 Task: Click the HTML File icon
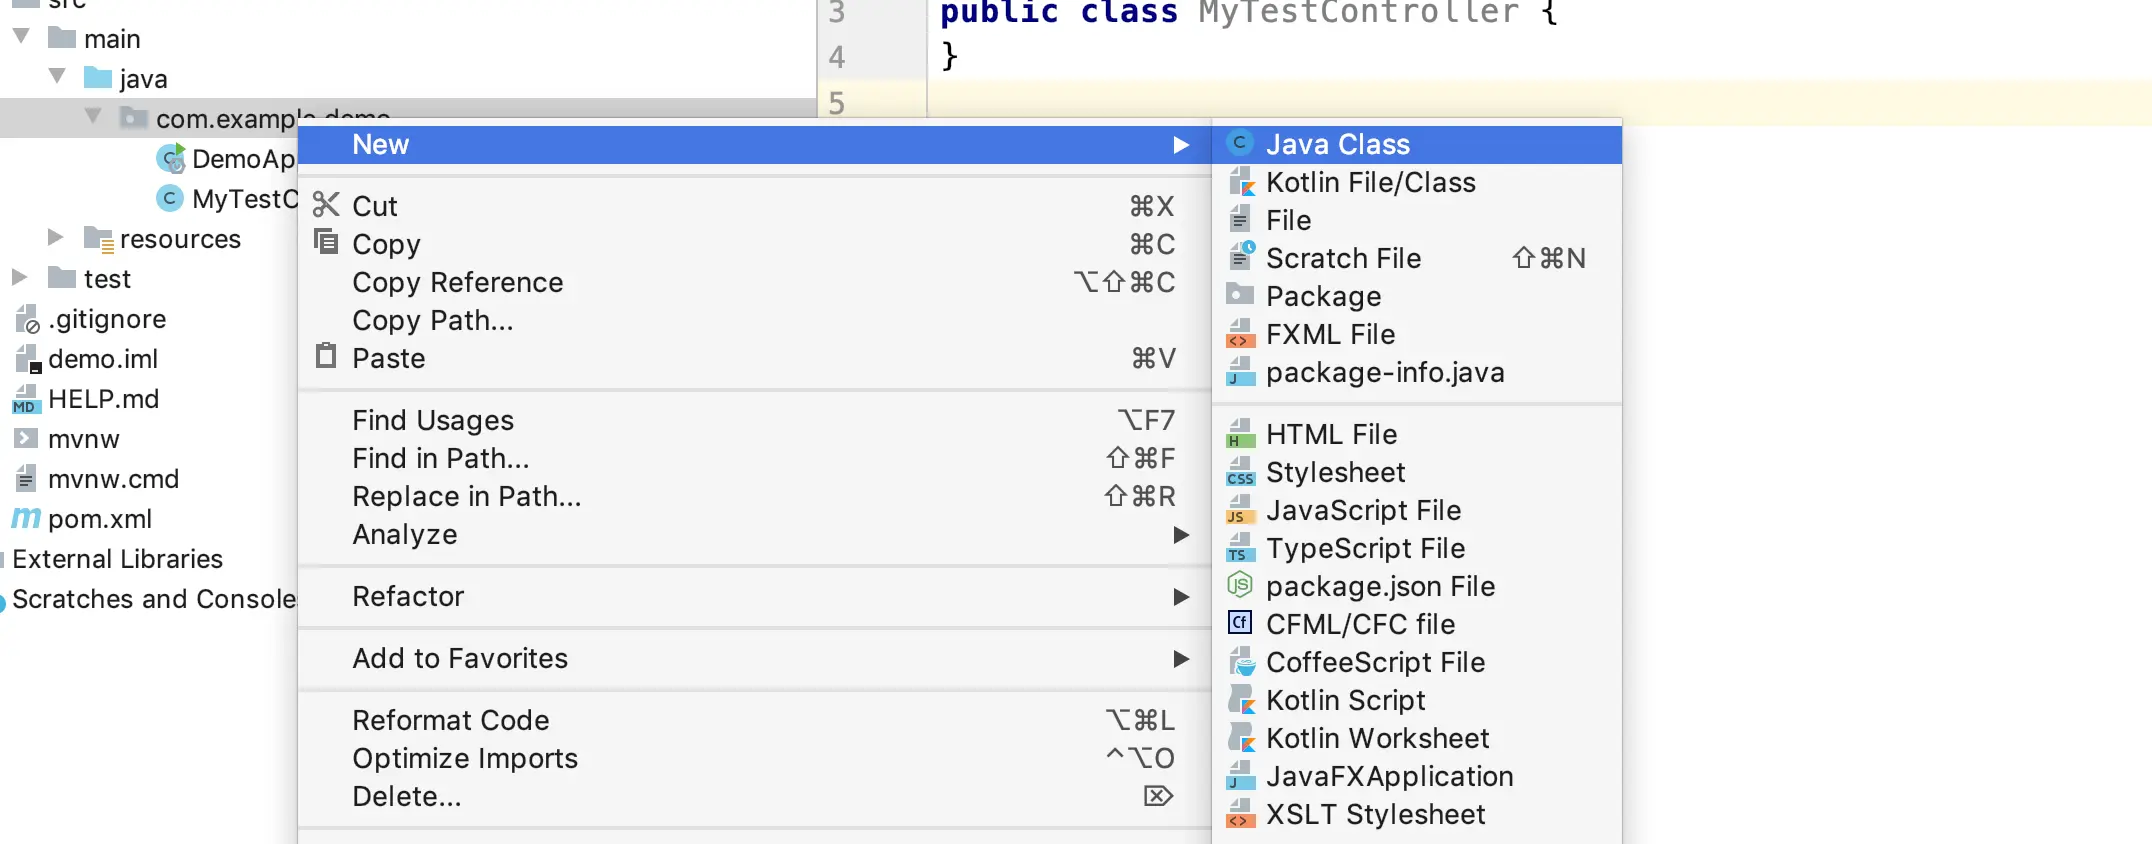pyautogui.click(x=1240, y=434)
